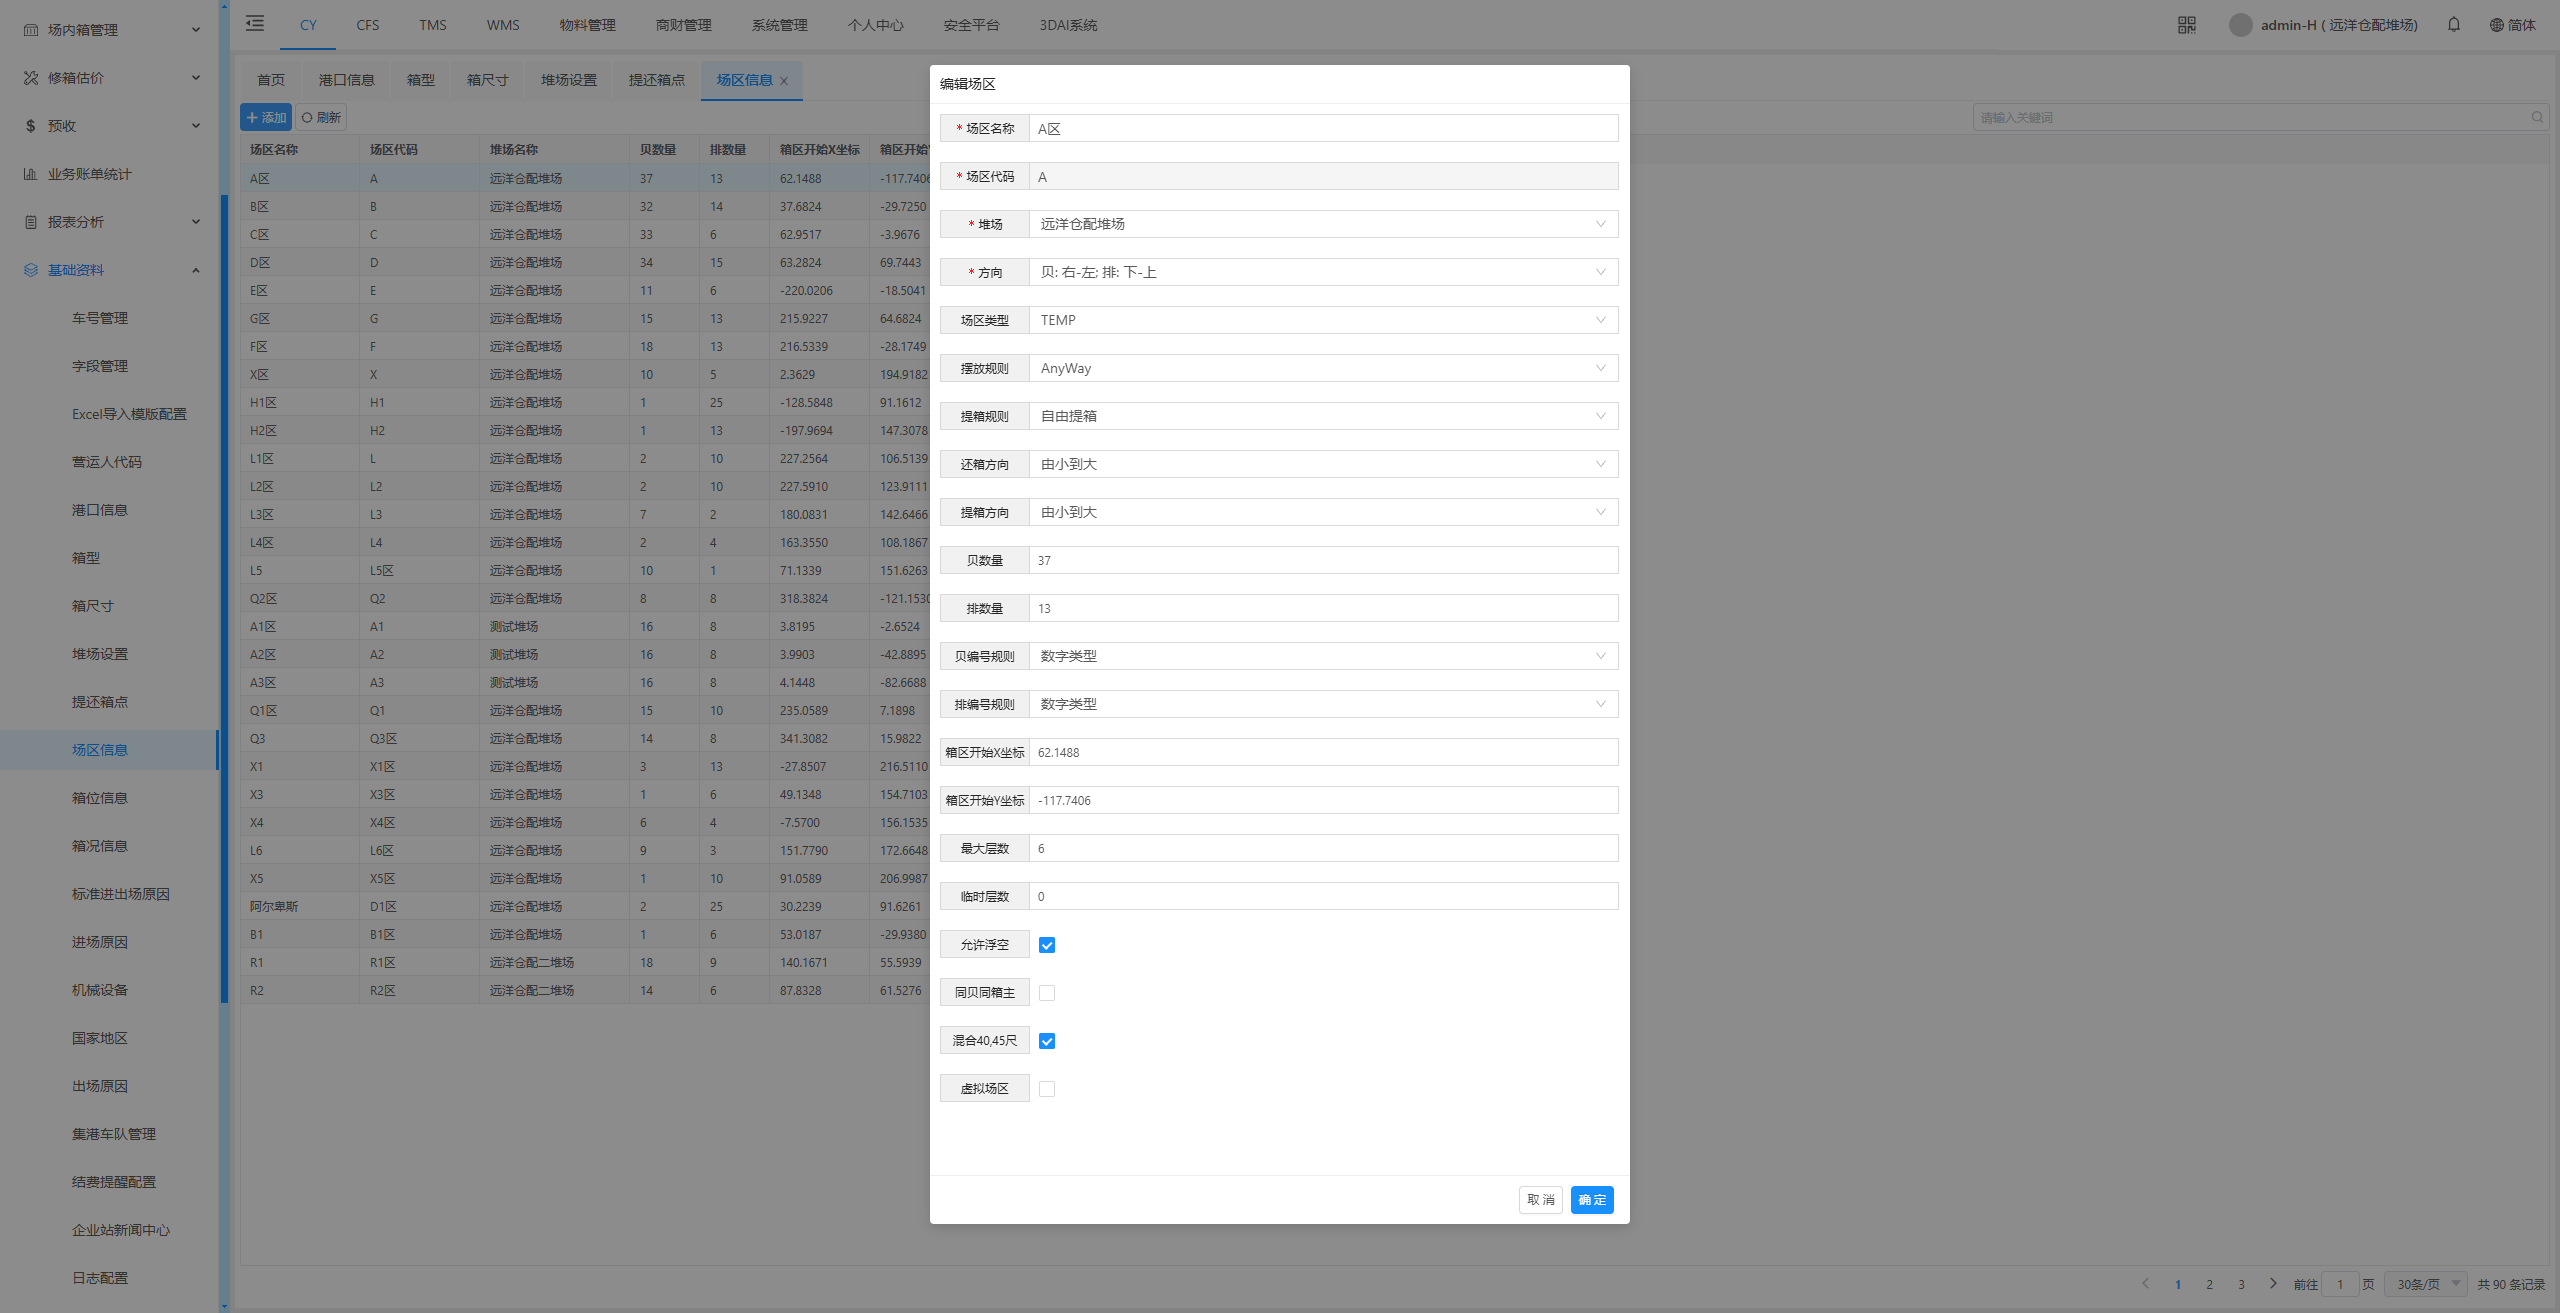Switch to the WMS top menu
The image size is (2560, 1313).
click(503, 25)
